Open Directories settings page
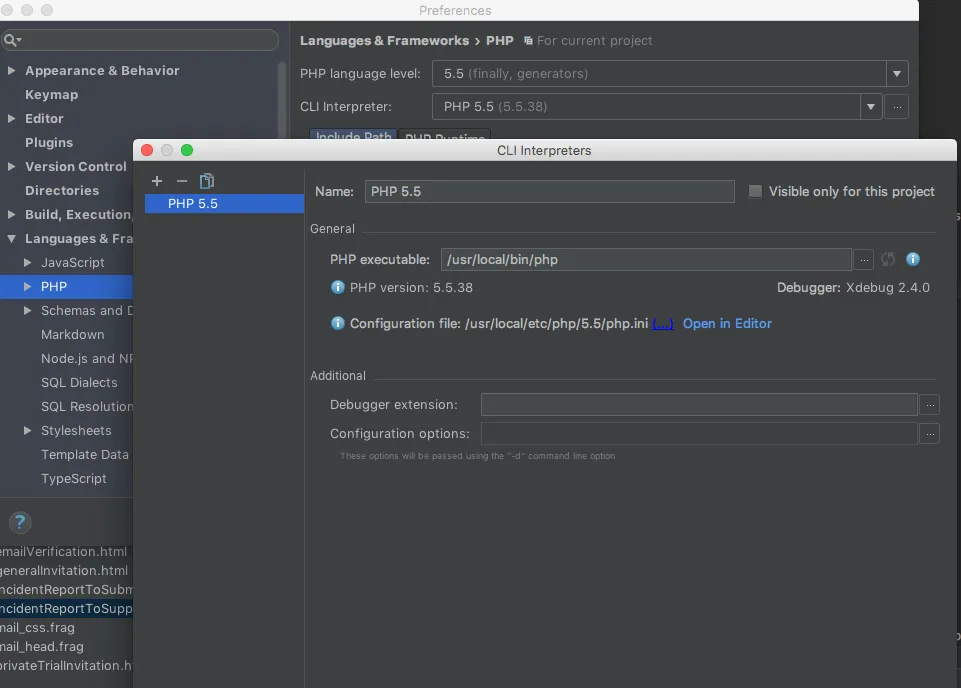This screenshot has height=688, width=961. pos(62,191)
